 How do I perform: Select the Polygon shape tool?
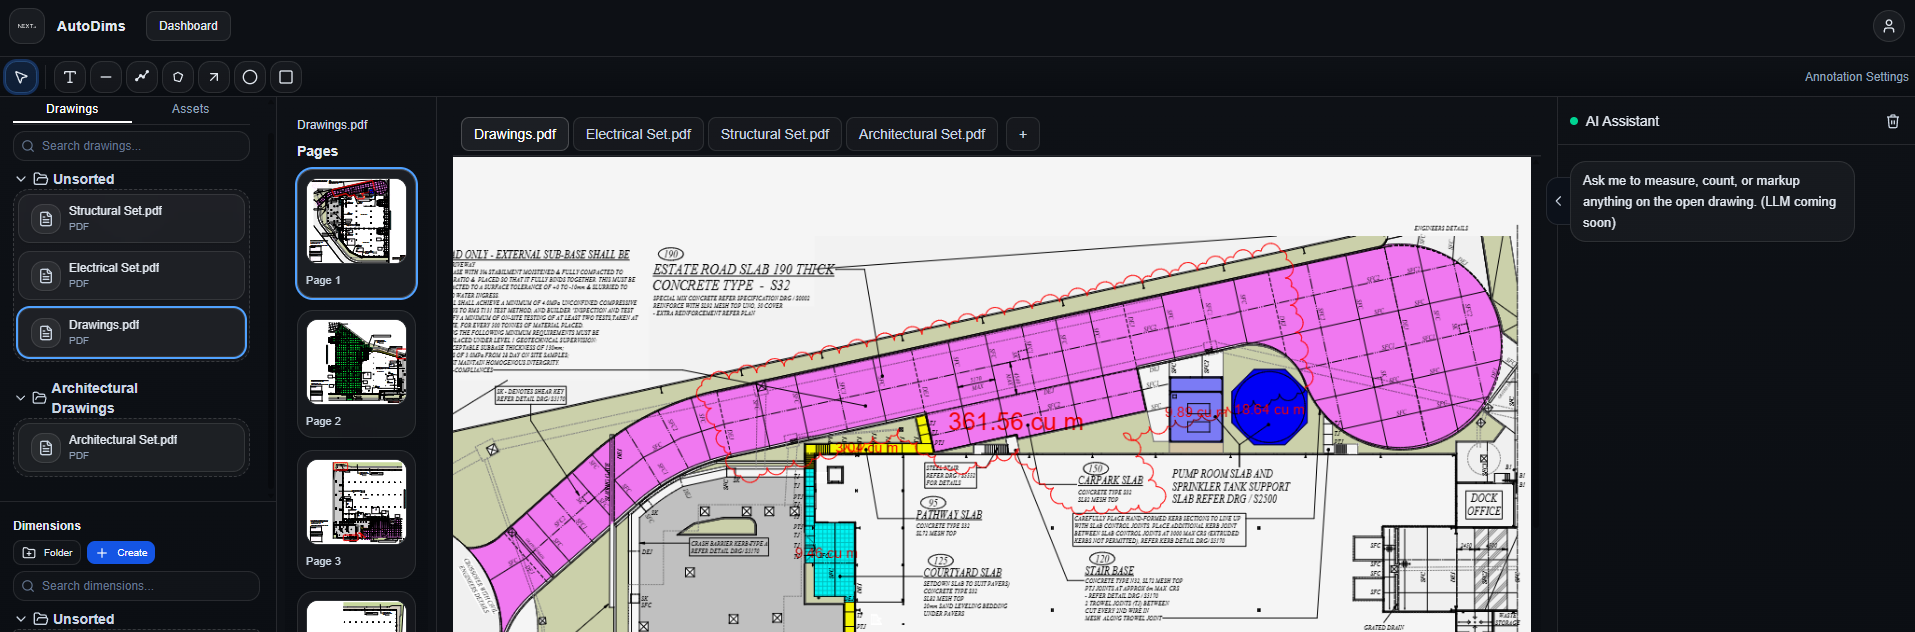pos(178,77)
